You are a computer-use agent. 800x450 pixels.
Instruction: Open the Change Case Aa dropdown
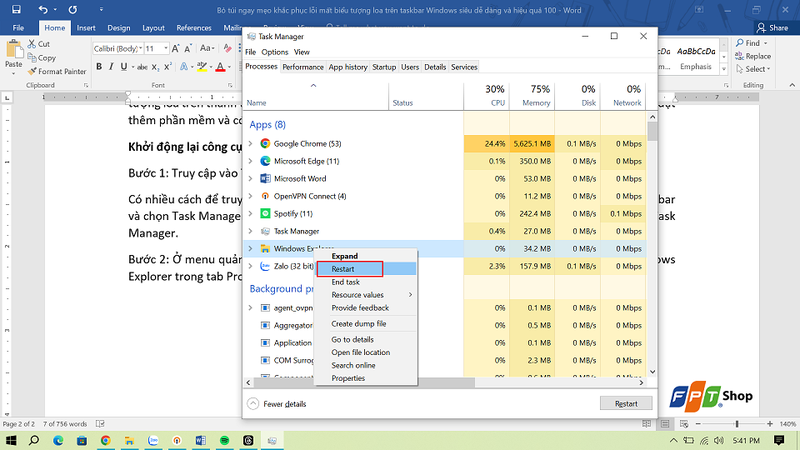[x=207, y=48]
